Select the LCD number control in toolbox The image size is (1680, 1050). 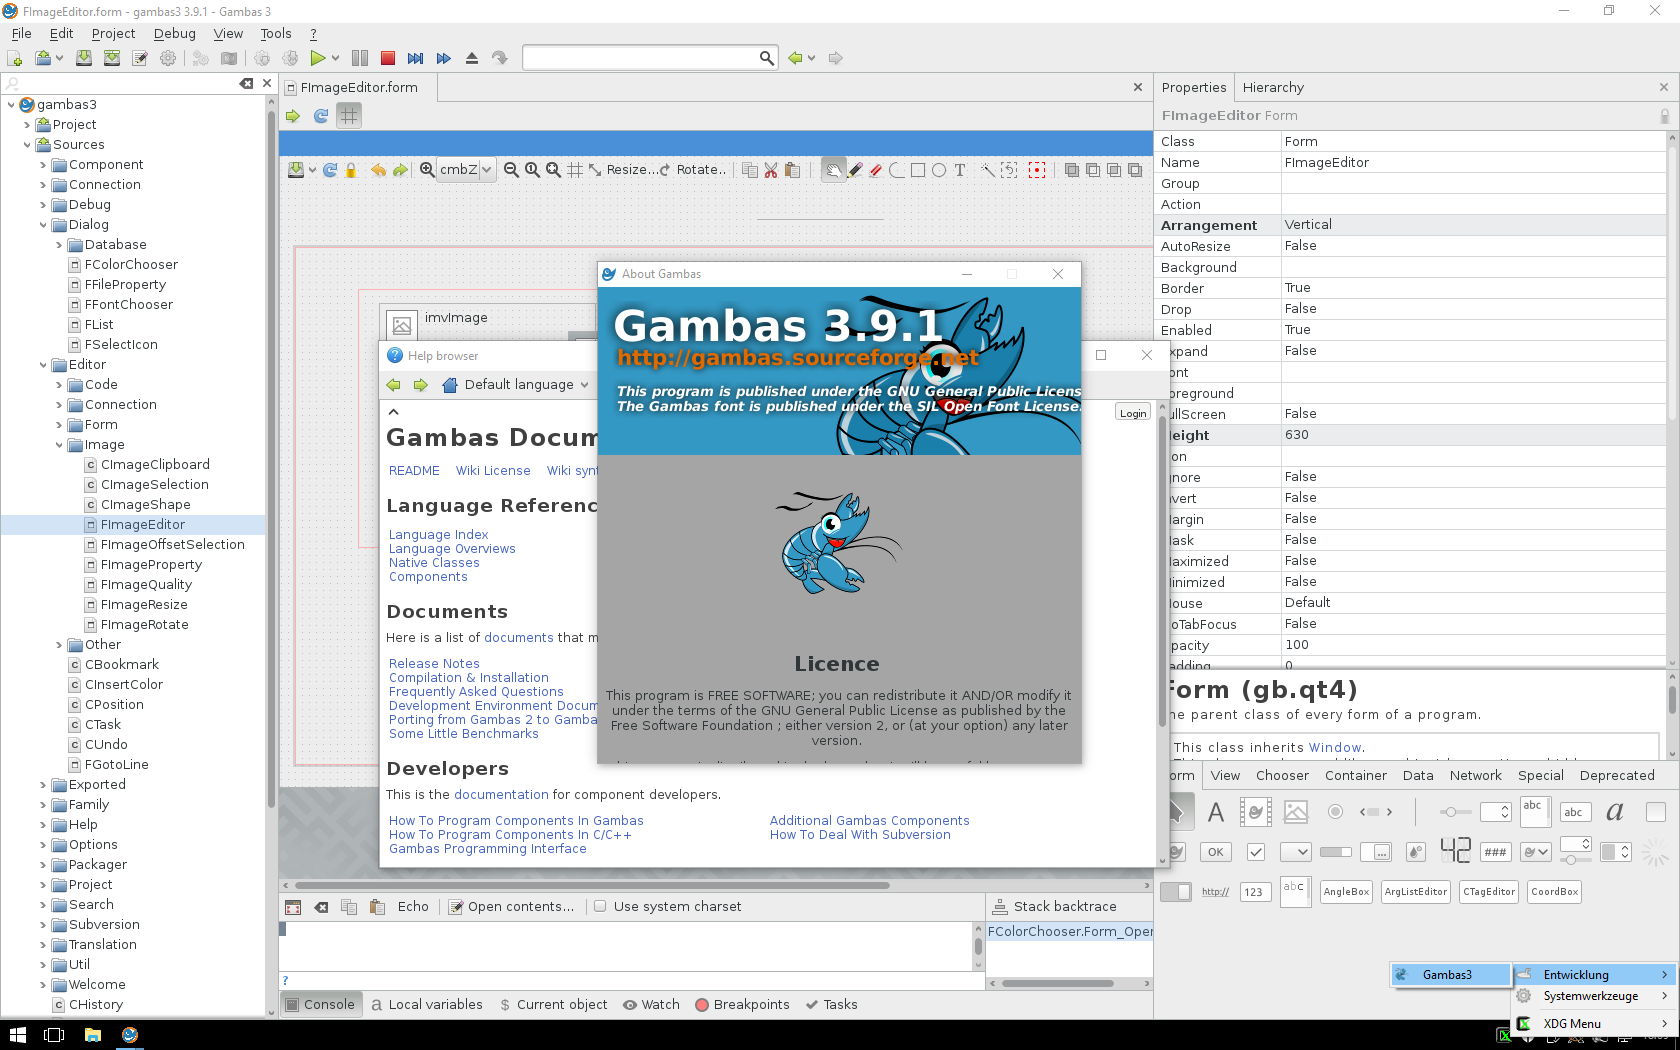coord(1455,851)
